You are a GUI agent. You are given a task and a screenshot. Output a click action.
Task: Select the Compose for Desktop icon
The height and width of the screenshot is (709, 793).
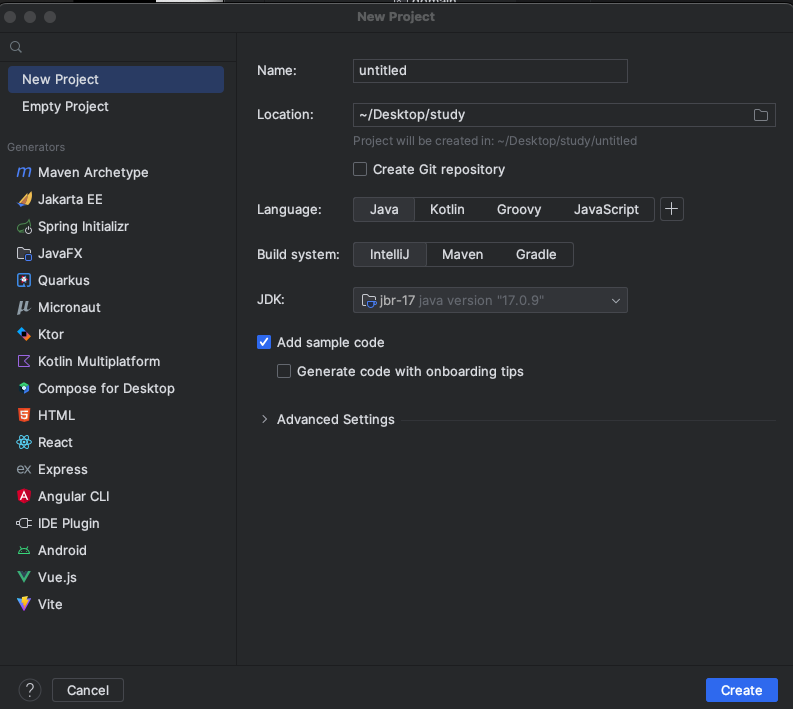tap(24, 388)
